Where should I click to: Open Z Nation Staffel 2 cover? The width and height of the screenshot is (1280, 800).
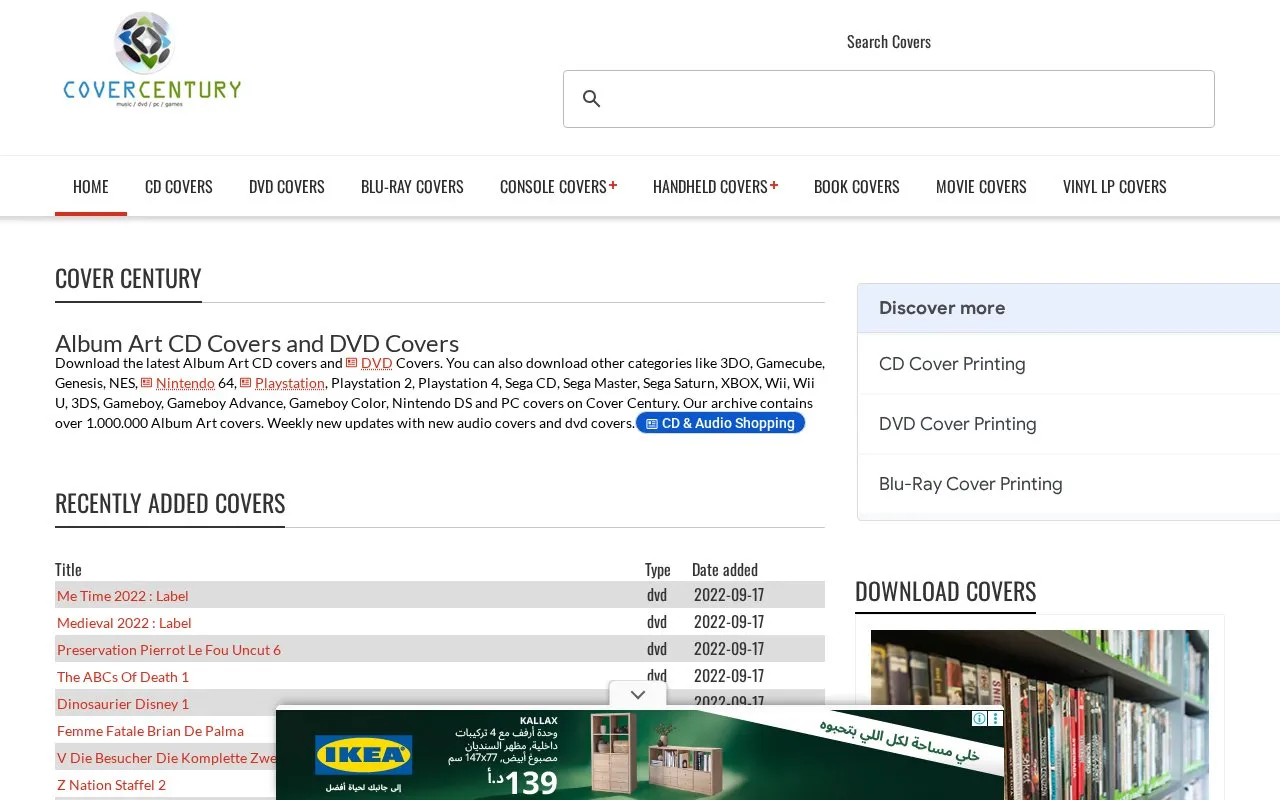click(111, 785)
